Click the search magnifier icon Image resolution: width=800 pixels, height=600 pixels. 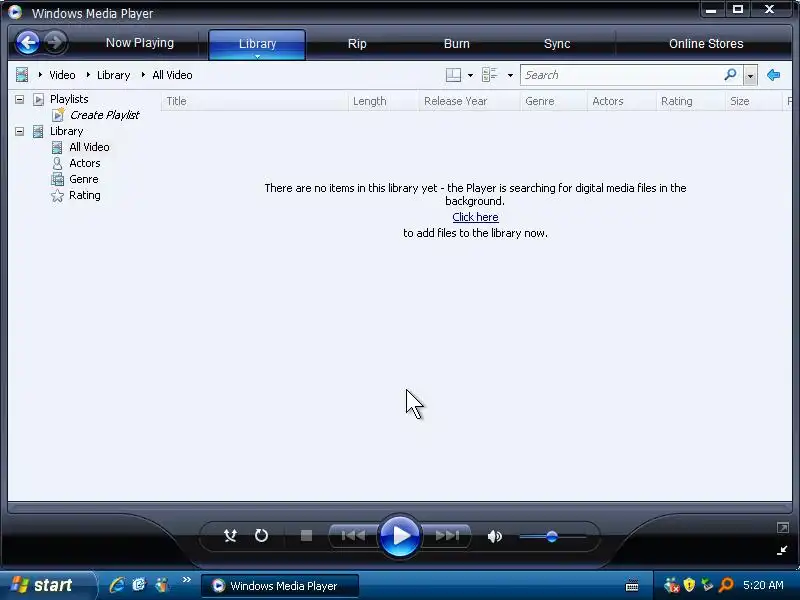pyautogui.click(x=731, y=75)
